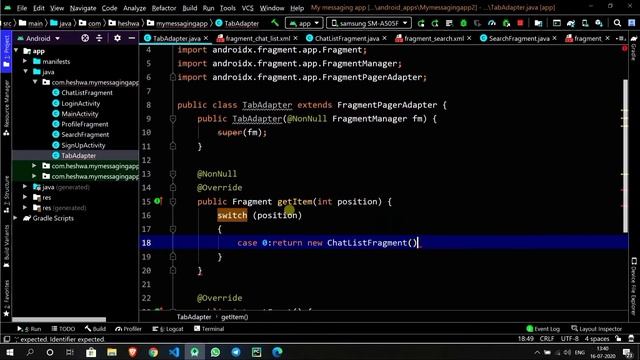The image size is (640, 360).
Task: Click the Make Project hammer icon
Action: pos(275,23)
